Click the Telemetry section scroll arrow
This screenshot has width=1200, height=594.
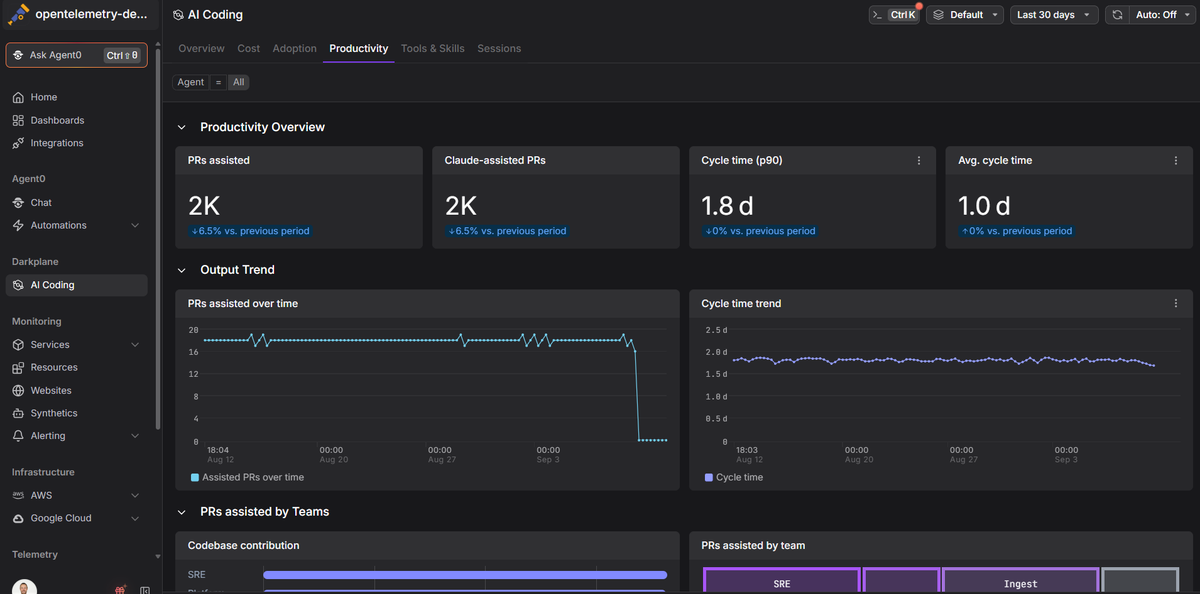coord(157,556)
